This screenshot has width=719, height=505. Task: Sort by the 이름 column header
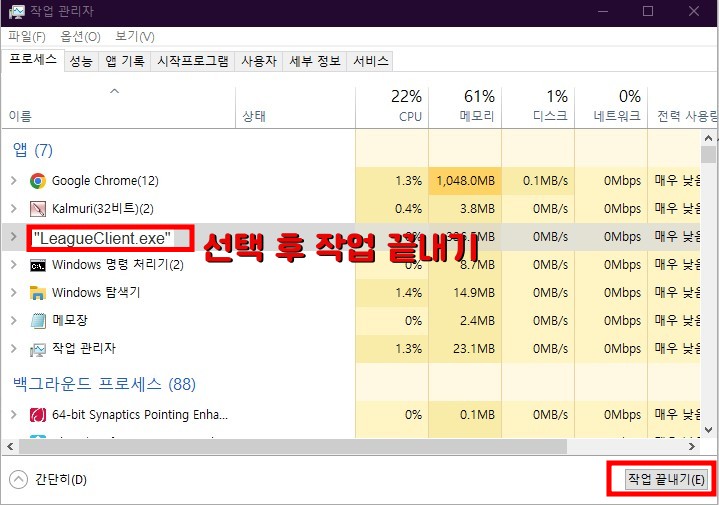[118, 108]
